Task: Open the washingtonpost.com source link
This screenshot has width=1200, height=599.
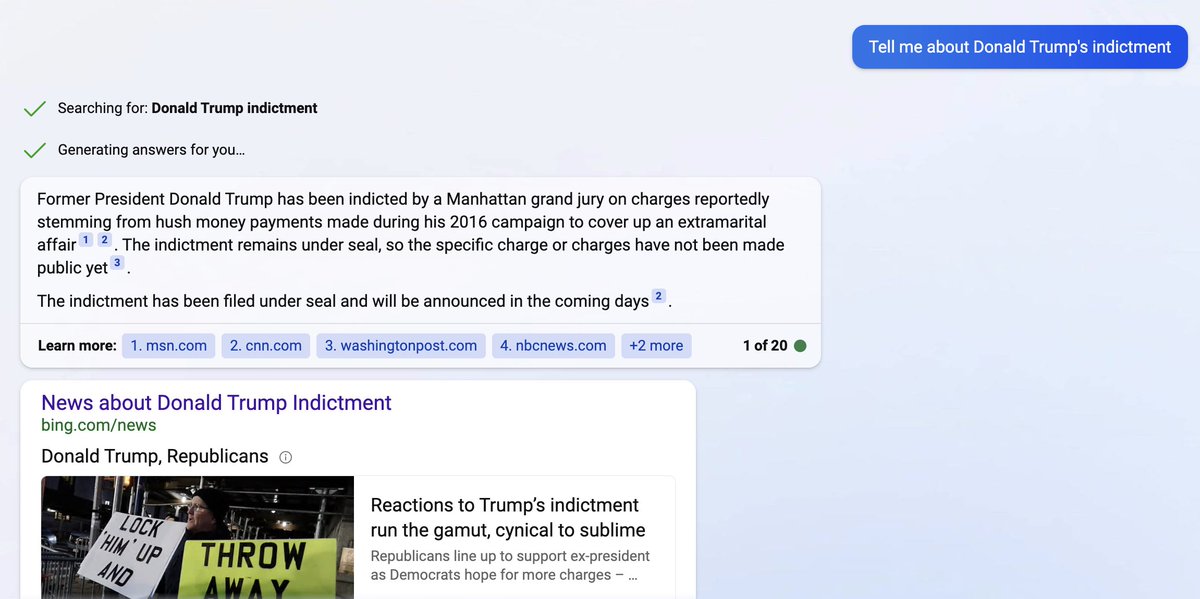Action: pos(400,344)
